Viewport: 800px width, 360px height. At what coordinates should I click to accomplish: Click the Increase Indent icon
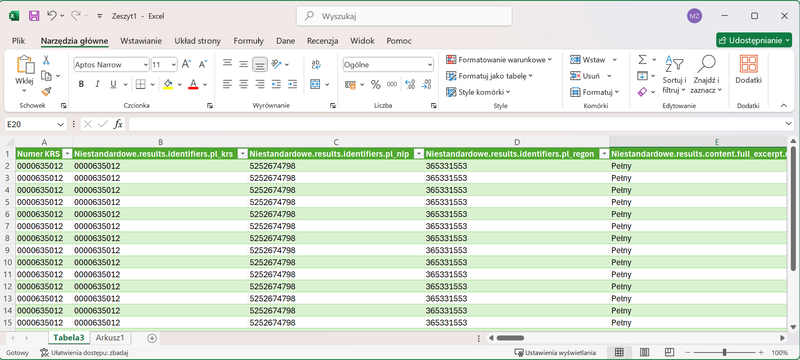pyautogui.click(x=292, y=84)
